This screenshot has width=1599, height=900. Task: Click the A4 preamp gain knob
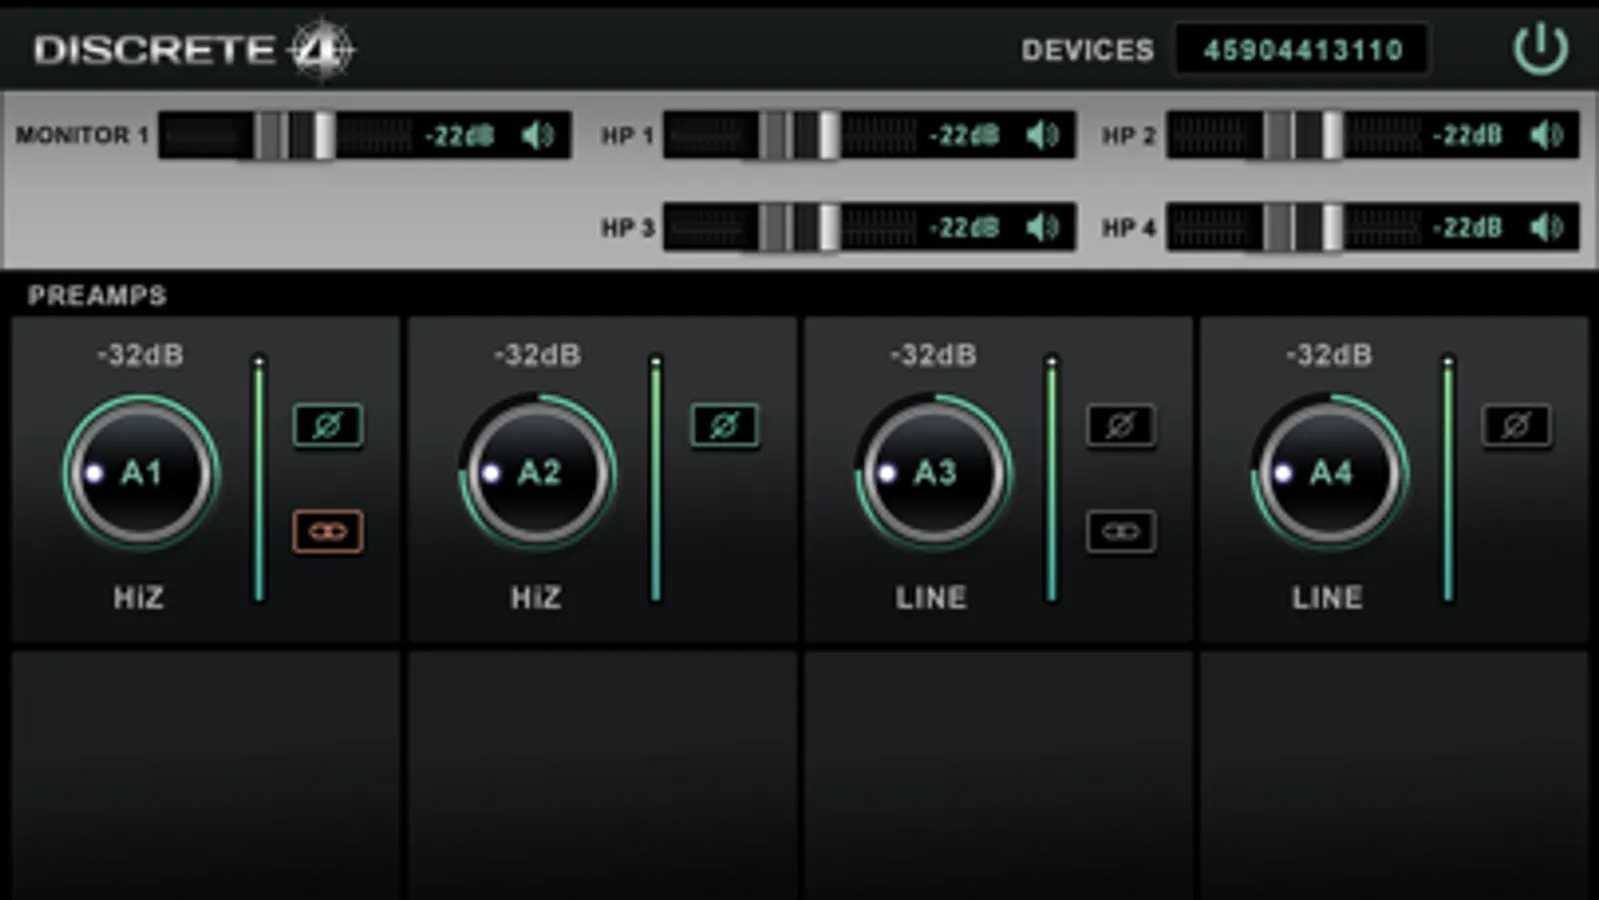pos(1330,472)
